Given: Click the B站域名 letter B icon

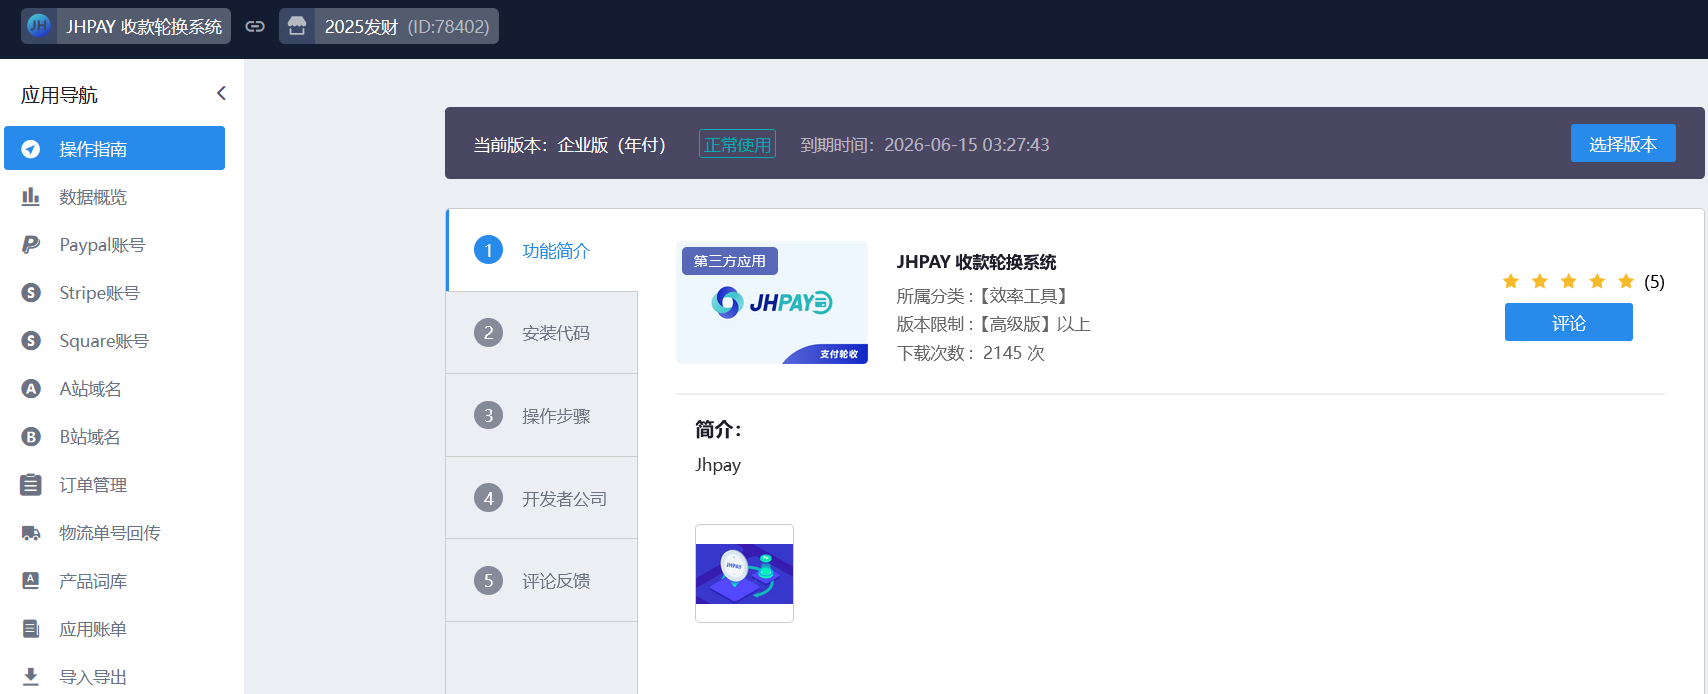Looking at the screenshot, I should pos(31,437).
